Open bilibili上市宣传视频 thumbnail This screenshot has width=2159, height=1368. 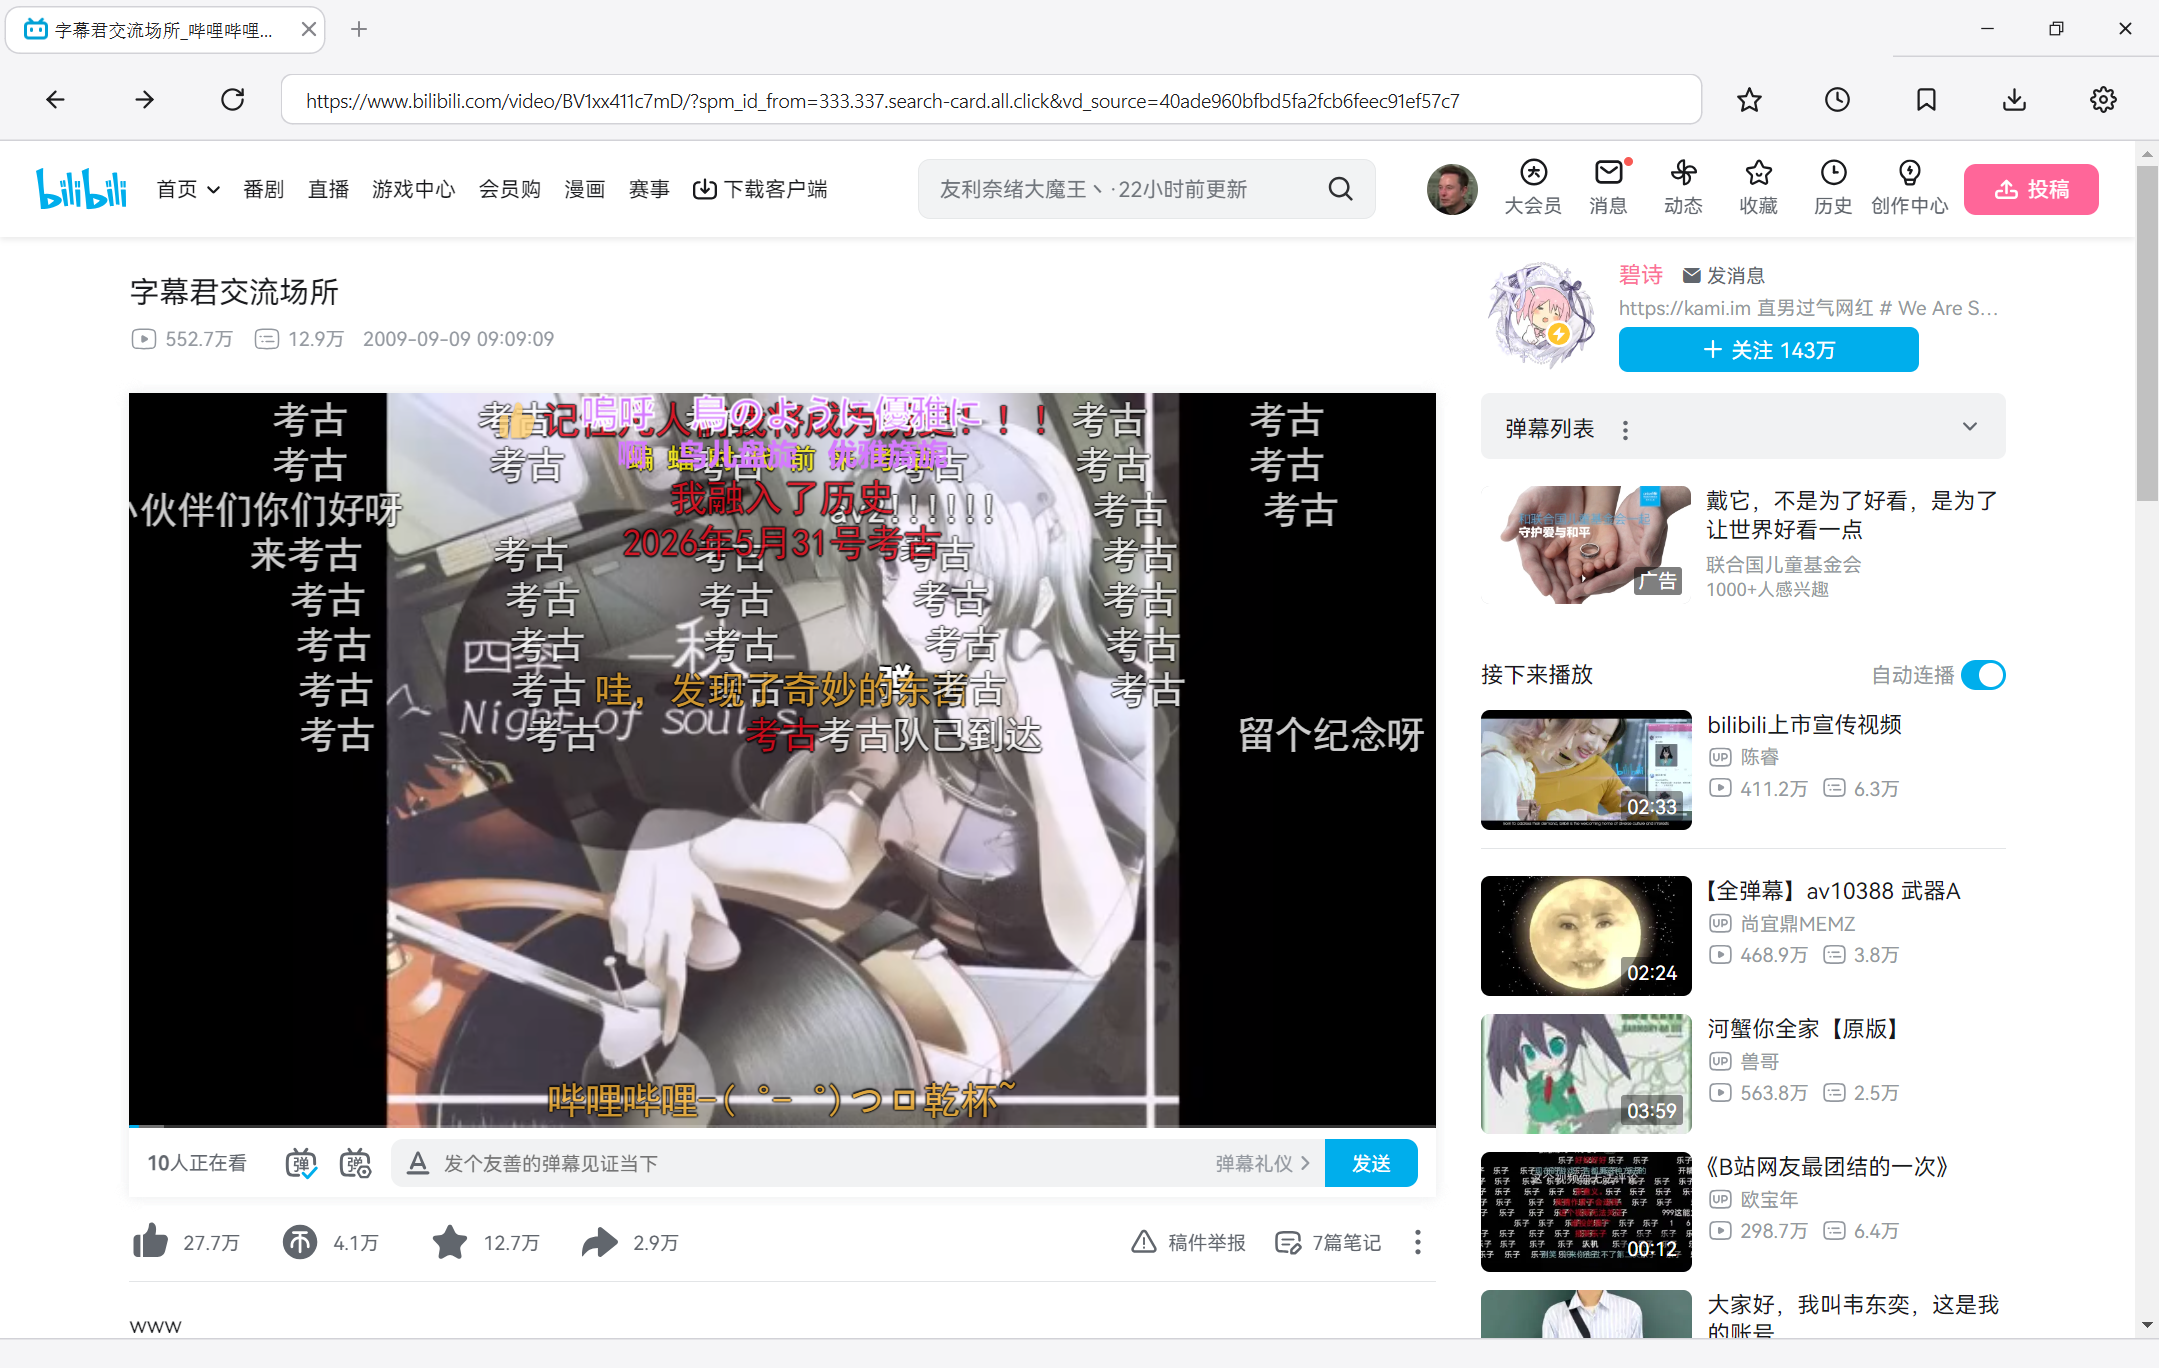click(1586, 770)
